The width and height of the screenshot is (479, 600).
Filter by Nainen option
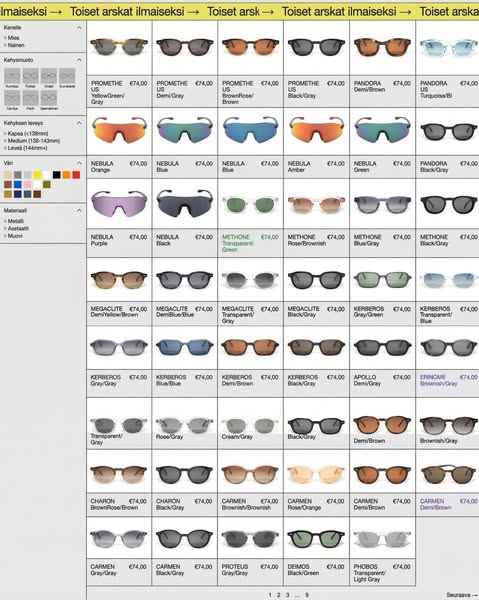pos(14,45)
